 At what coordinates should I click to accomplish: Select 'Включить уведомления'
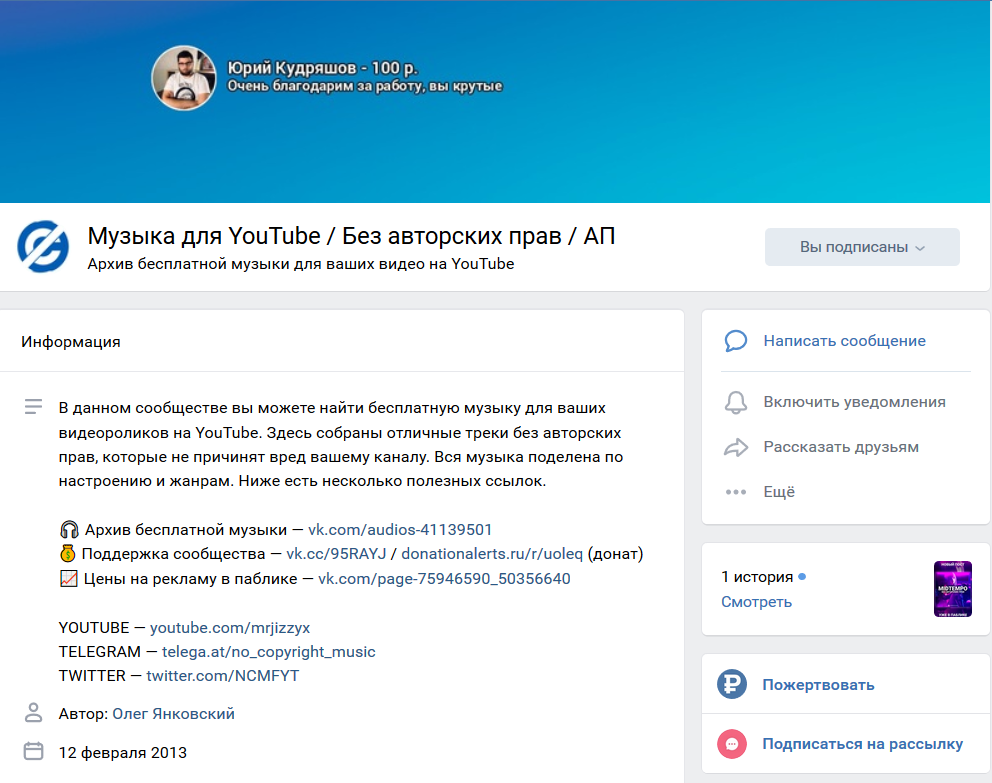coord(855,402)
